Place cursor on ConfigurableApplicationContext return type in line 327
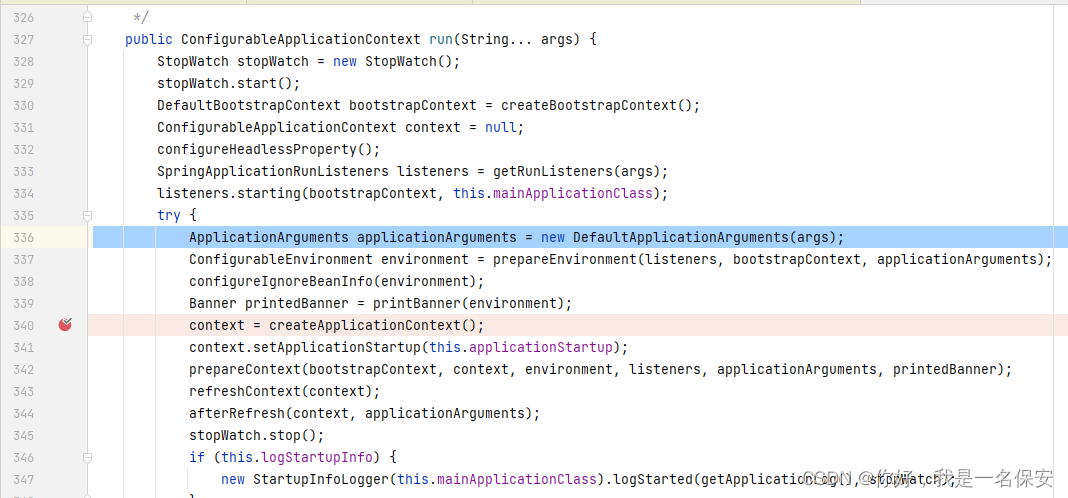The width and height of the screenshot is (1068, 498). point(301,40)
